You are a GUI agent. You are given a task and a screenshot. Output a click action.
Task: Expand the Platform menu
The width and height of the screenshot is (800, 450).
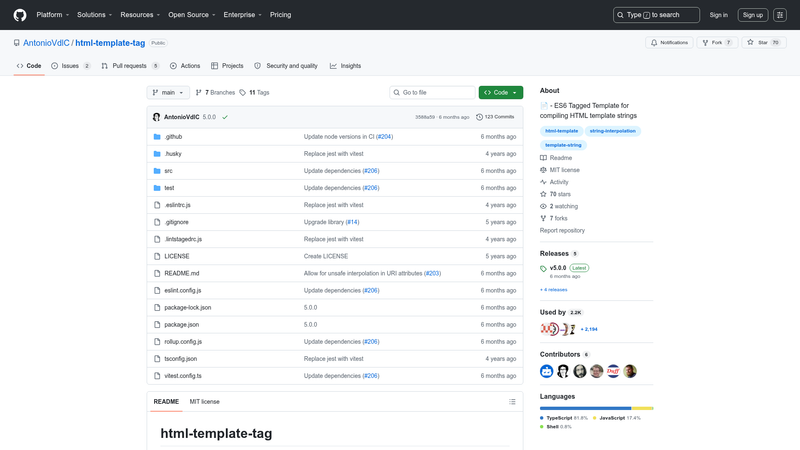click(x=53, y=15)
